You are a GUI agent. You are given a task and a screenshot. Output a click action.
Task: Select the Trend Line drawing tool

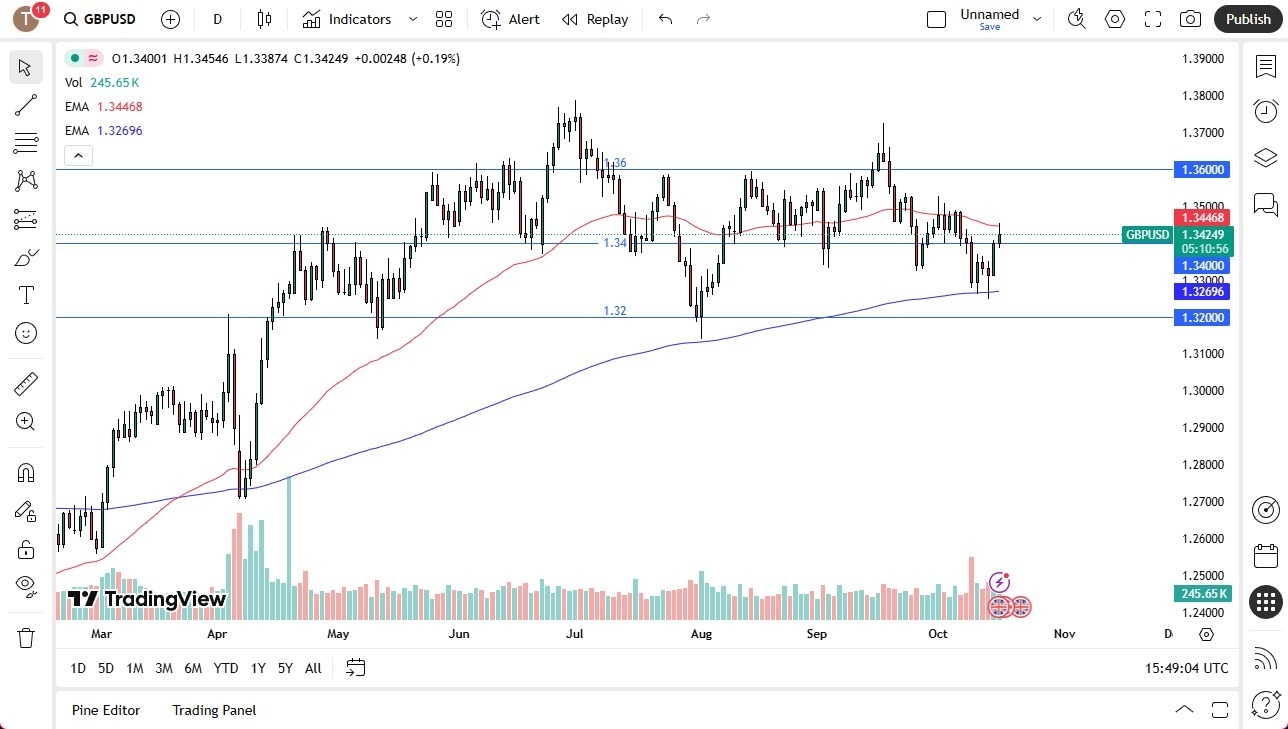(26, 105)
